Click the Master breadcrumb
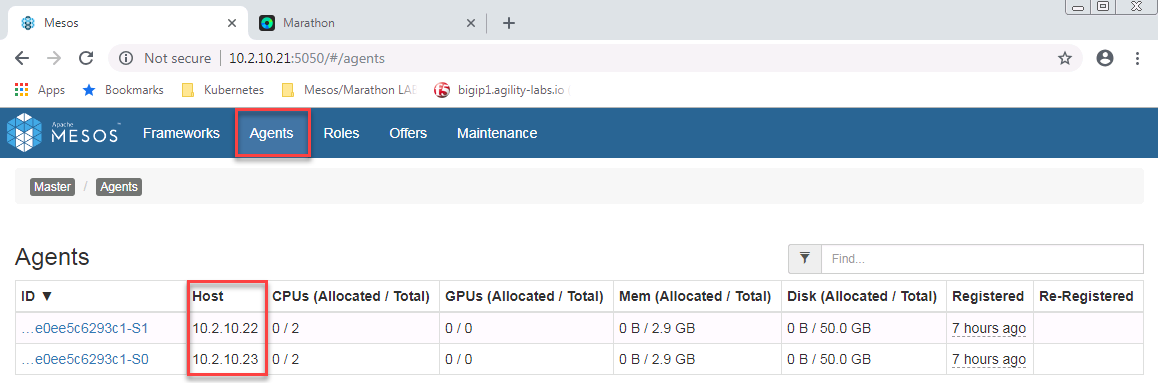Image resolution: width=1158 pixels, height=383 pixels. tap(52, 187)
